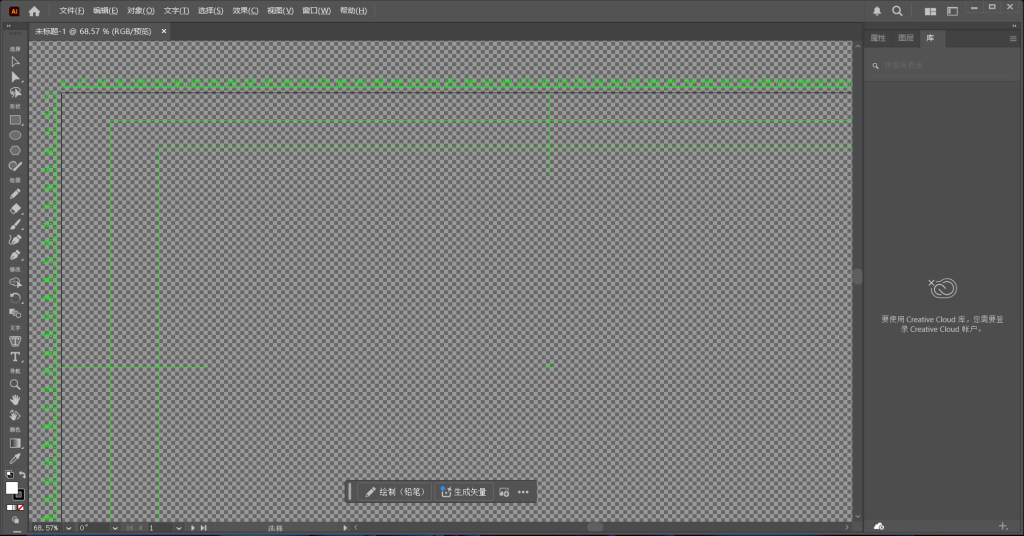Screen dimensions: 1024x536
Task: Swap fill and stroke colors
Action: pyautogui.click(x=22, y=475)
